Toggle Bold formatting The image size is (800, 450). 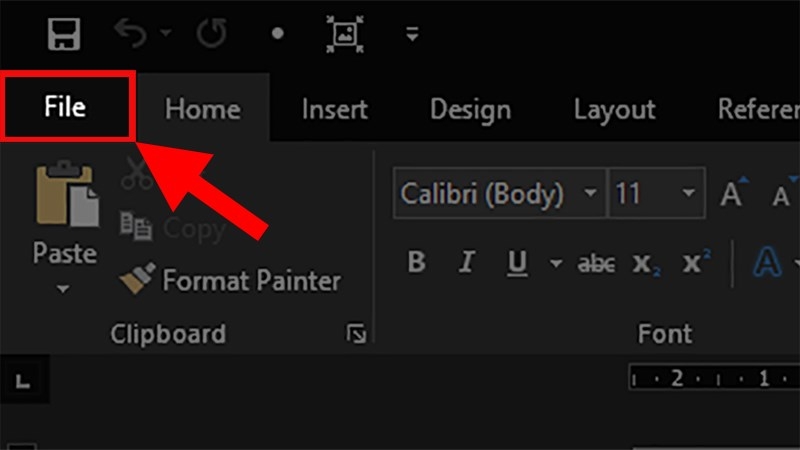pyautogui.click(x=417, y=263)
